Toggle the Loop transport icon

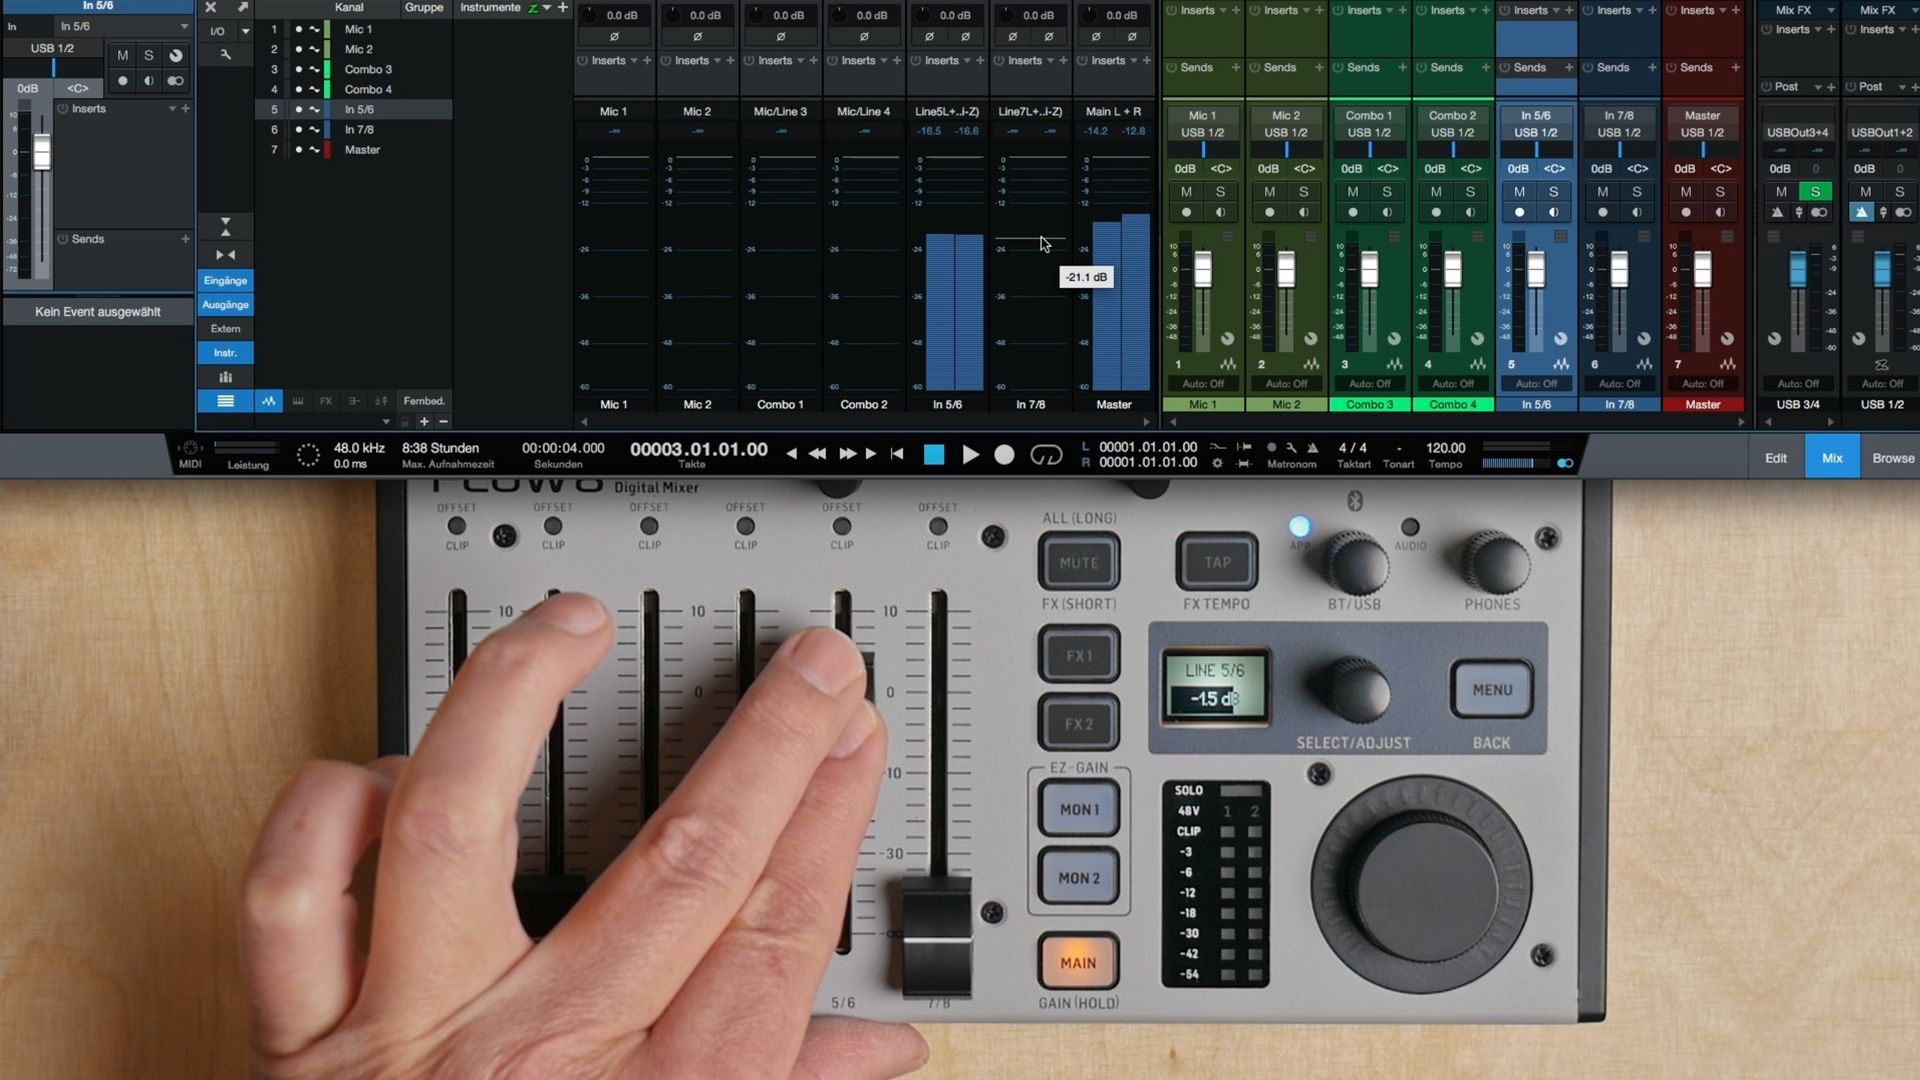click(1046, 455)
